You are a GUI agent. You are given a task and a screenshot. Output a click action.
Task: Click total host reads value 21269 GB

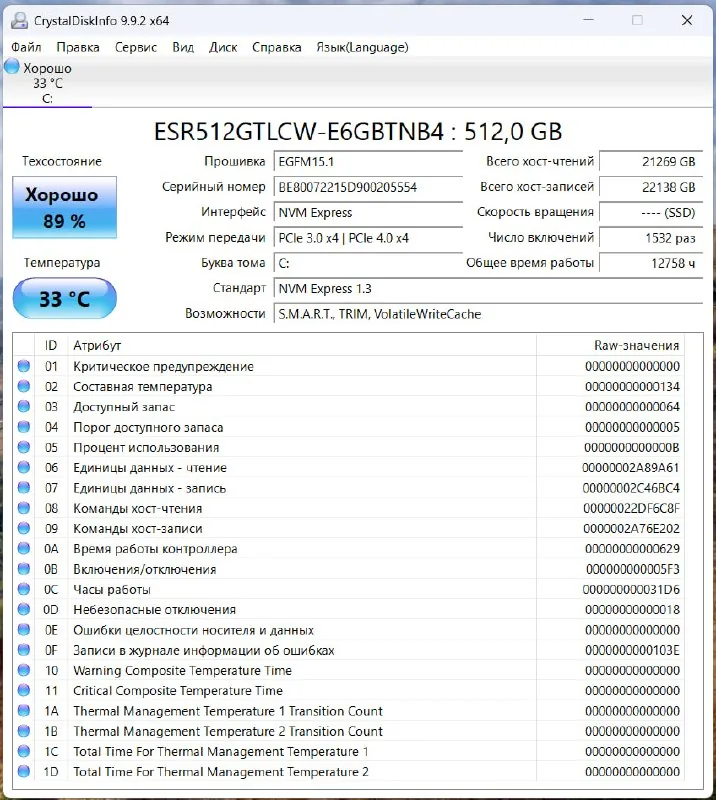pyautogui.click(x=651, y=162)
